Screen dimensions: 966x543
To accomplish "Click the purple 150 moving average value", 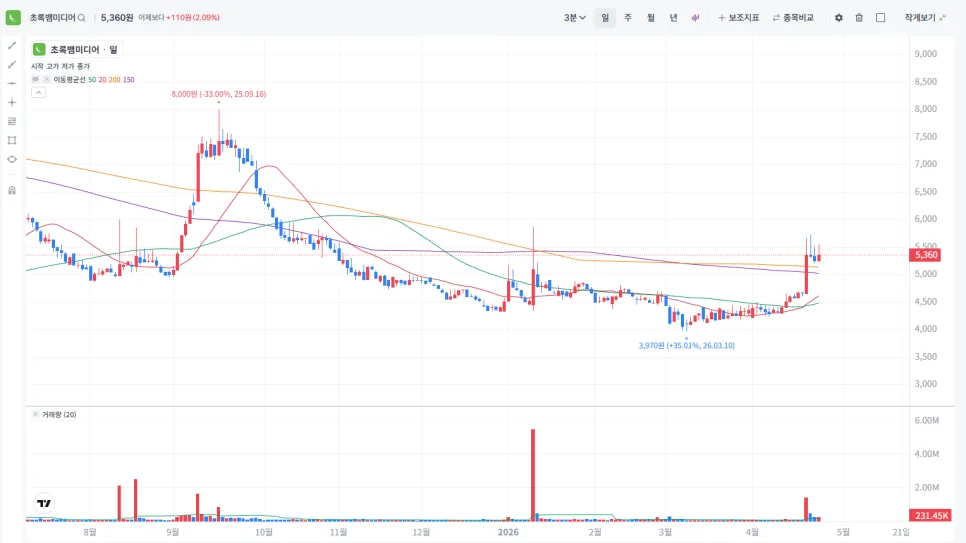I will pos(128,80).
